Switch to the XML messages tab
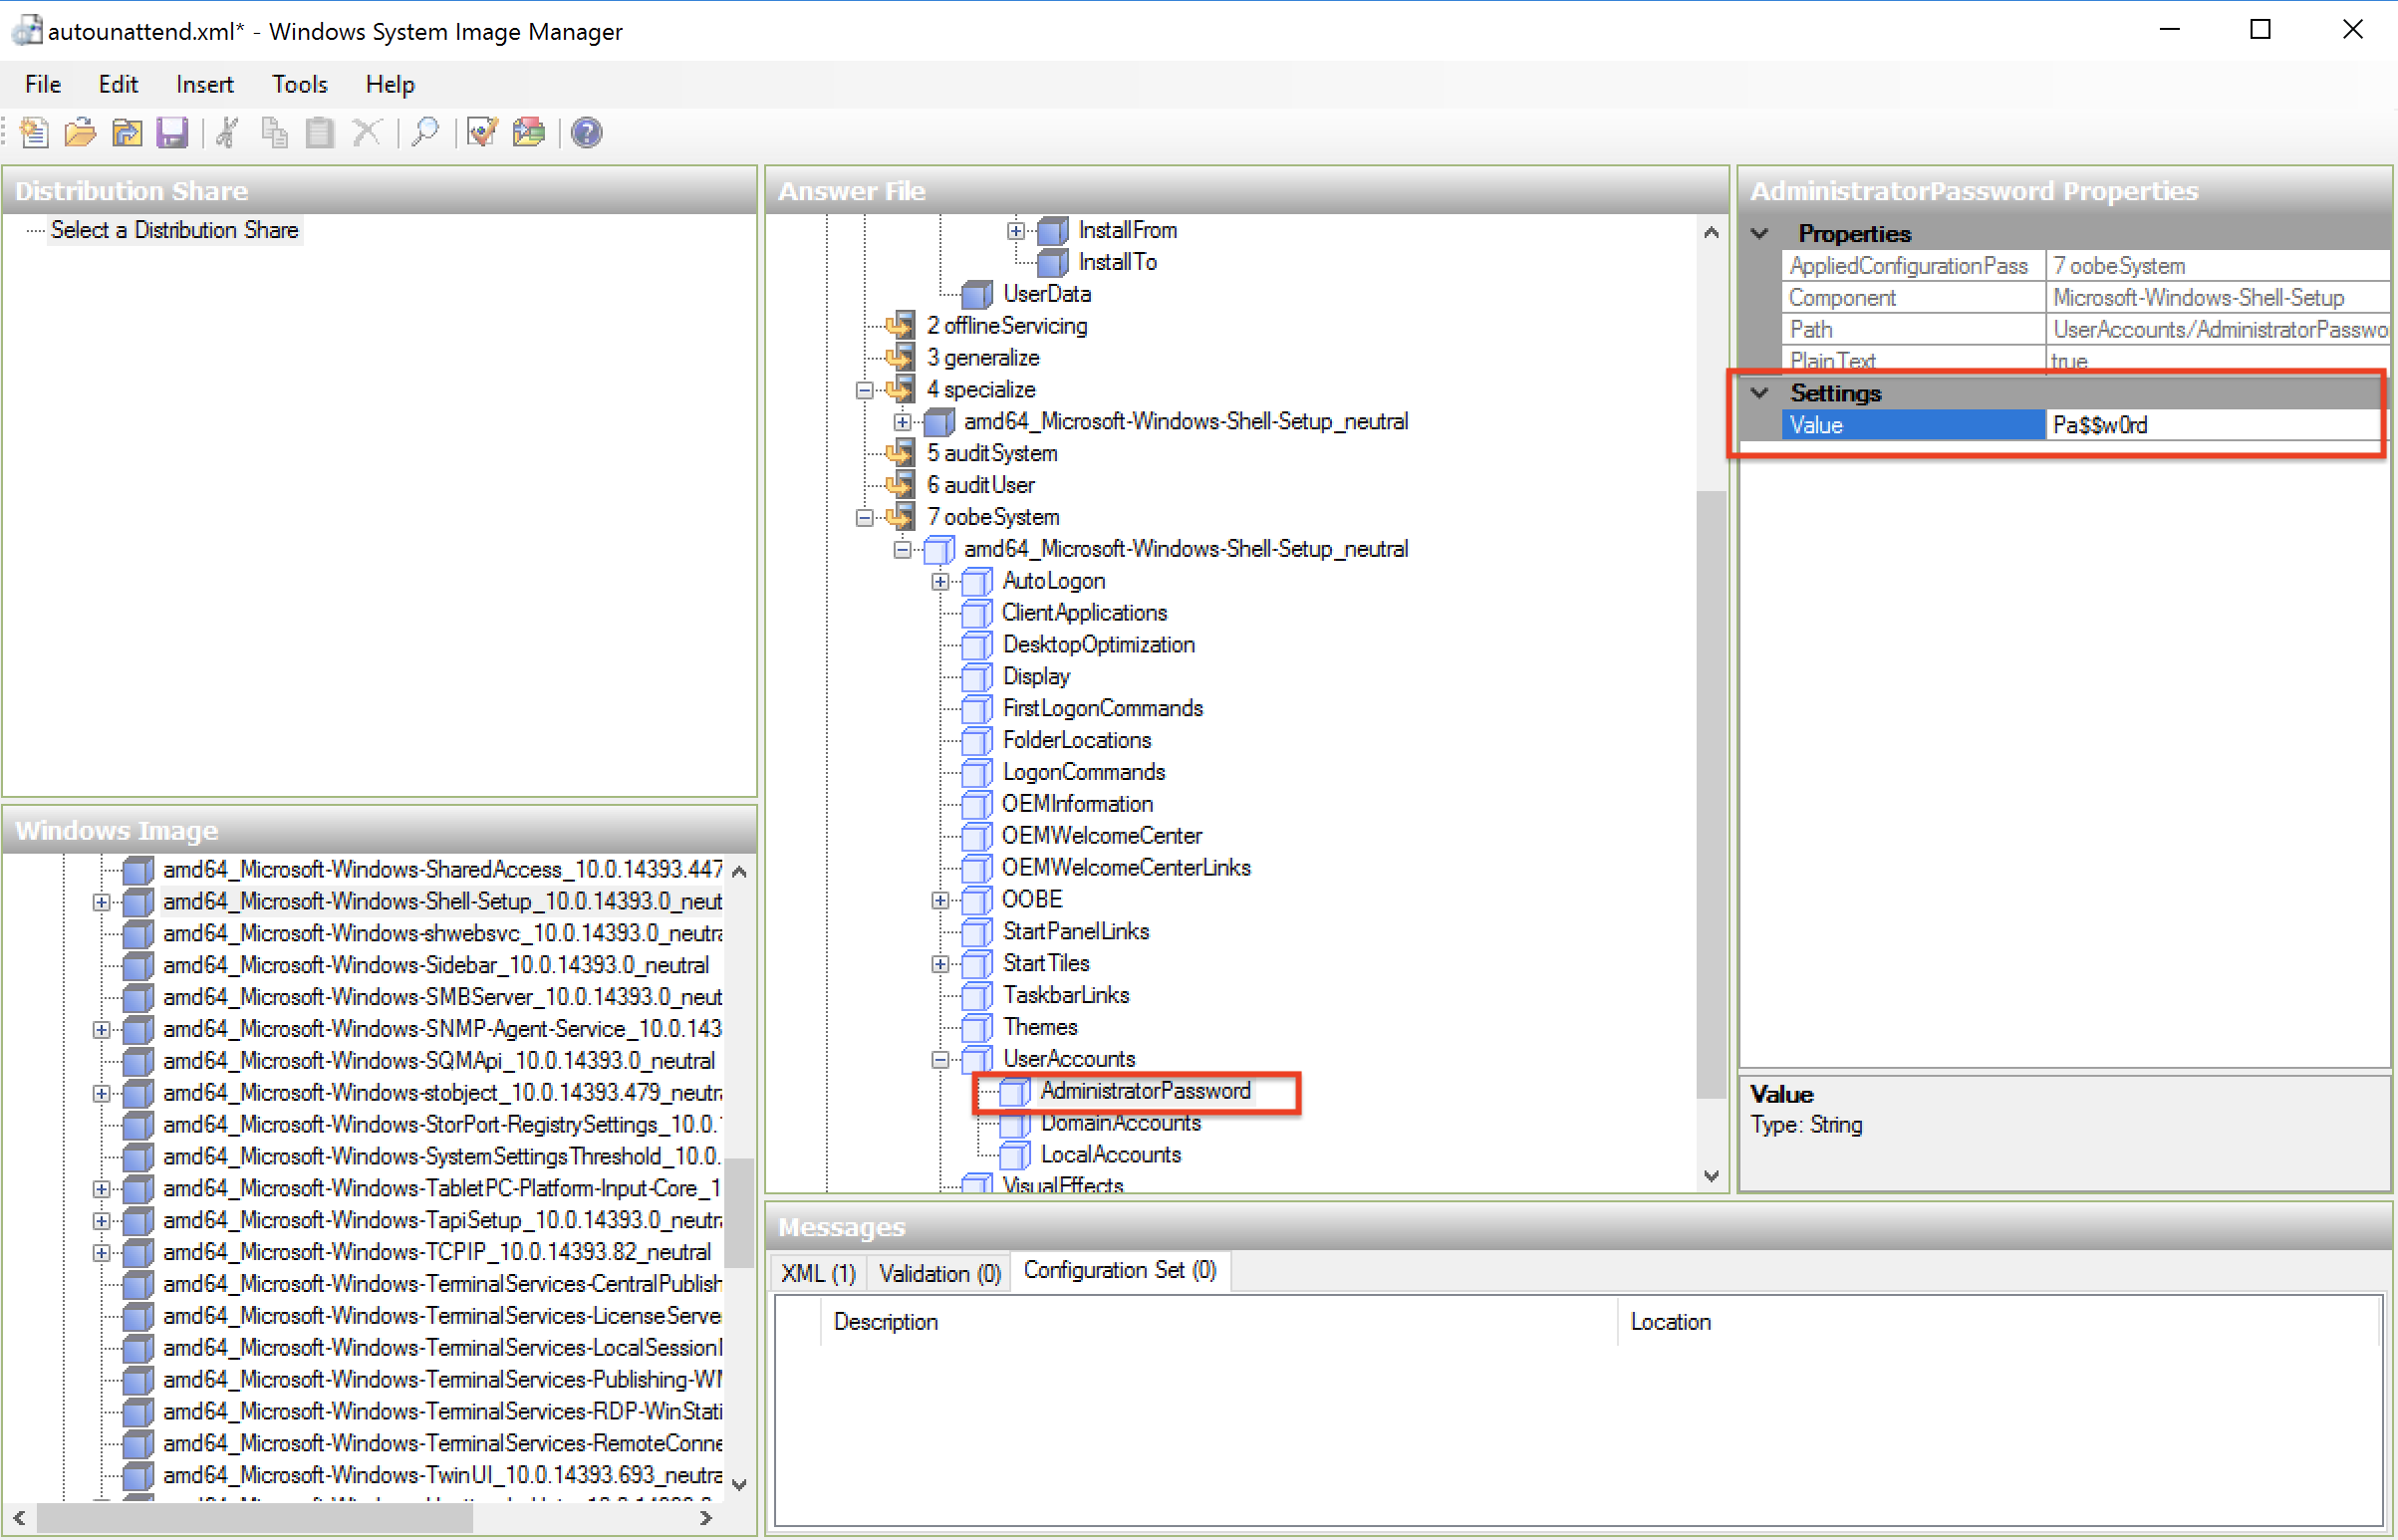Viewport: 2398px width, 1540px height. click(817, 1272)
